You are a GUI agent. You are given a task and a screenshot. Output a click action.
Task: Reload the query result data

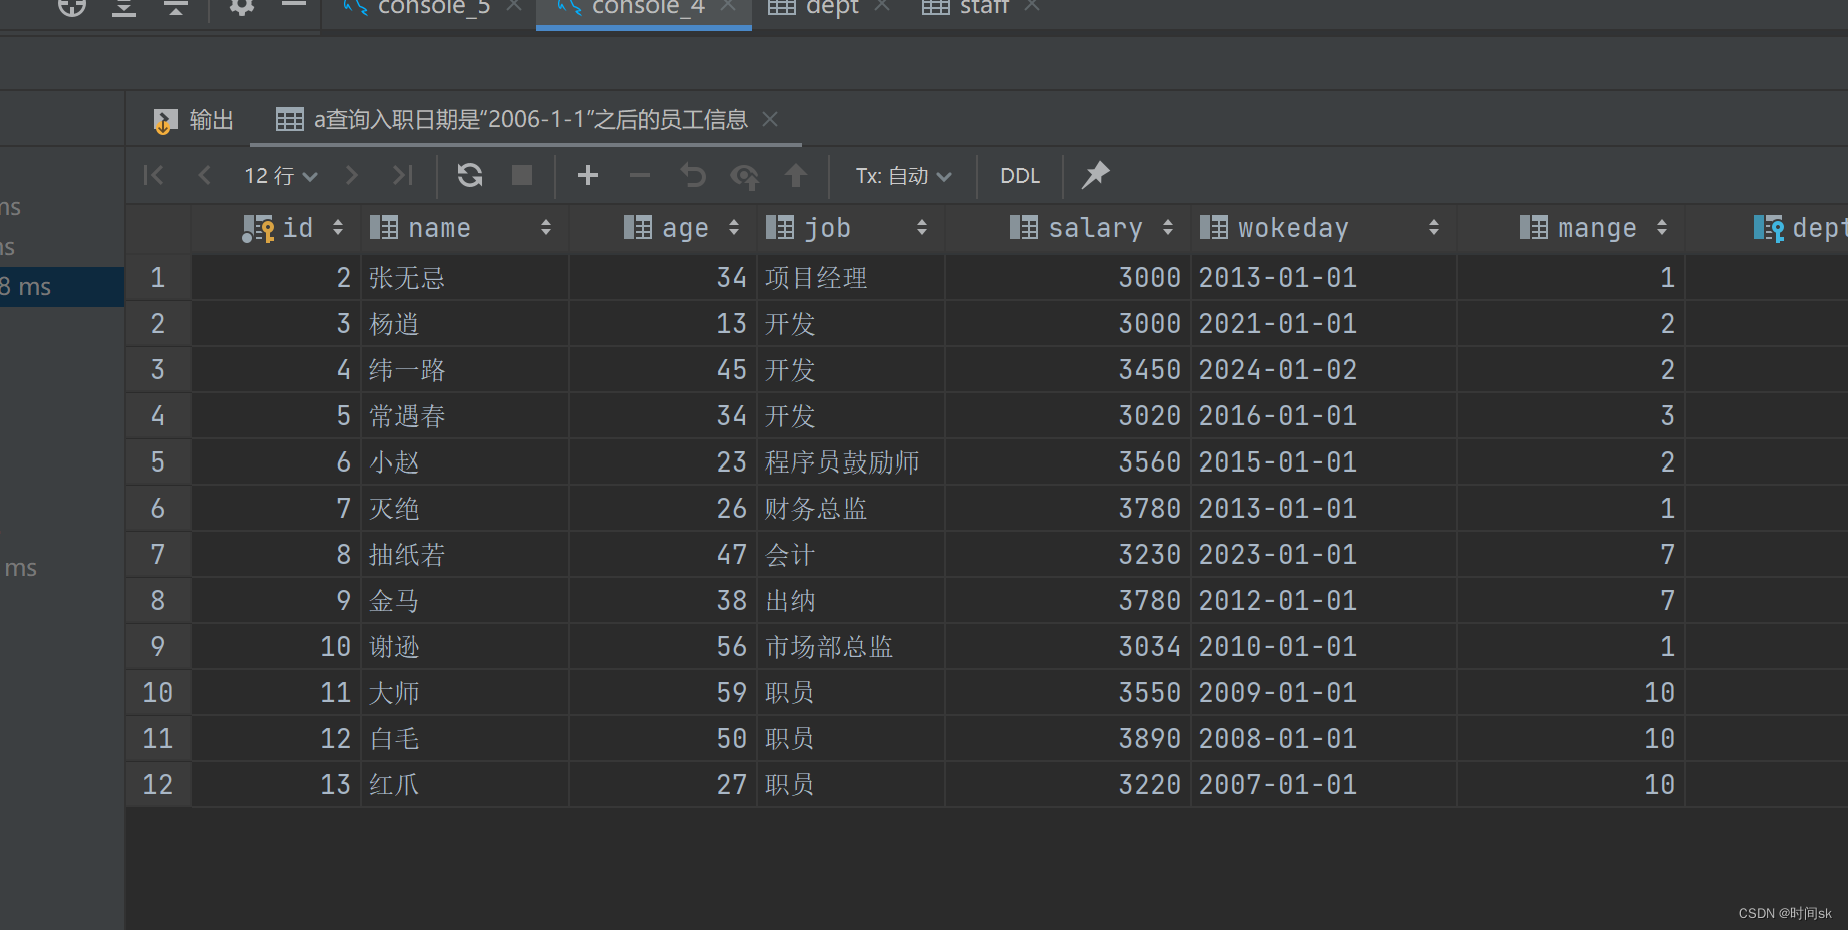pos(470,176)
